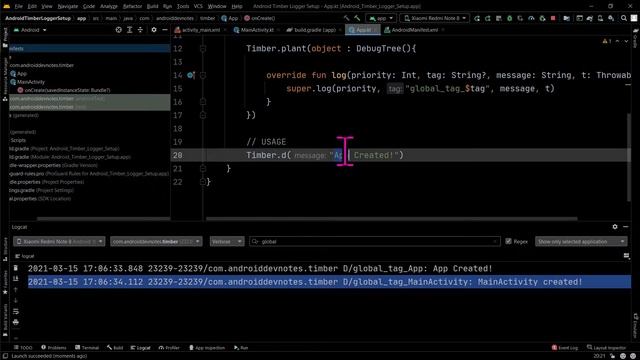Toggle the Regex checkbox in Logcat
This screenshot has width=640, height=360.
pyautogui.click(x=509, y=241)
